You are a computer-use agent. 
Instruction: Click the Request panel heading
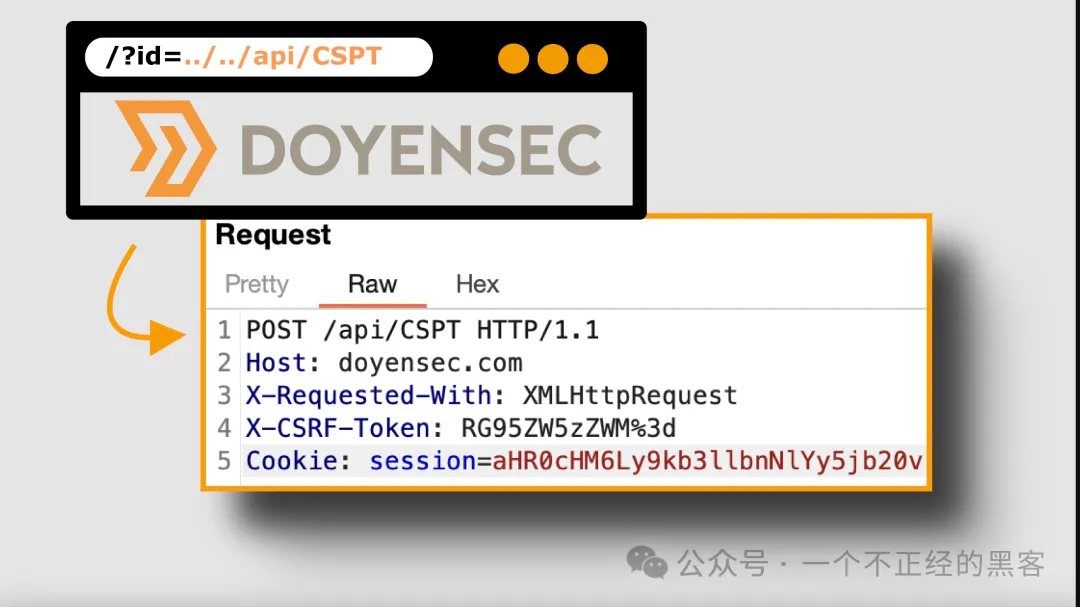click(273, 235)
